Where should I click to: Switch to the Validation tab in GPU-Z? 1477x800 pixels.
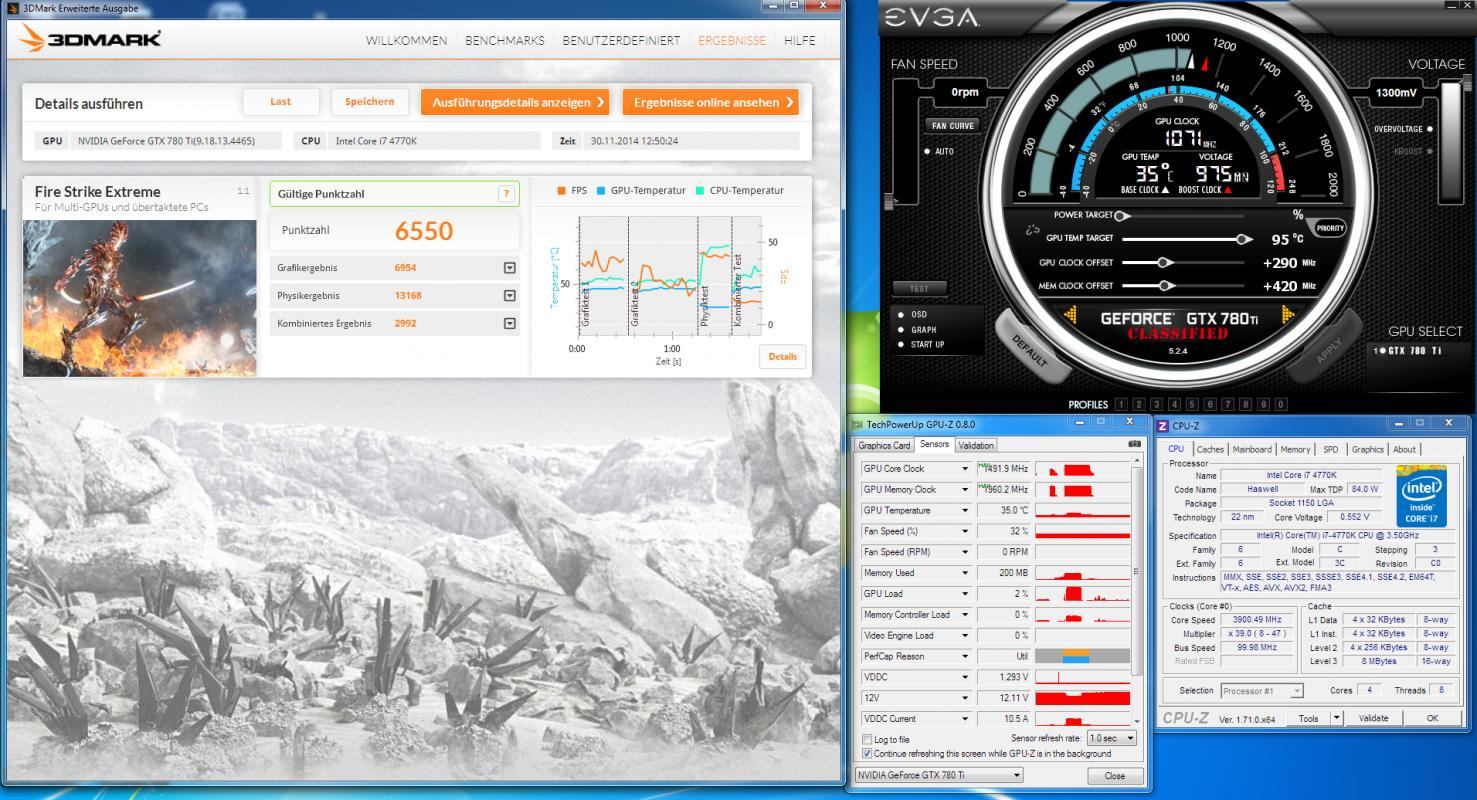[x=976, y=446]
